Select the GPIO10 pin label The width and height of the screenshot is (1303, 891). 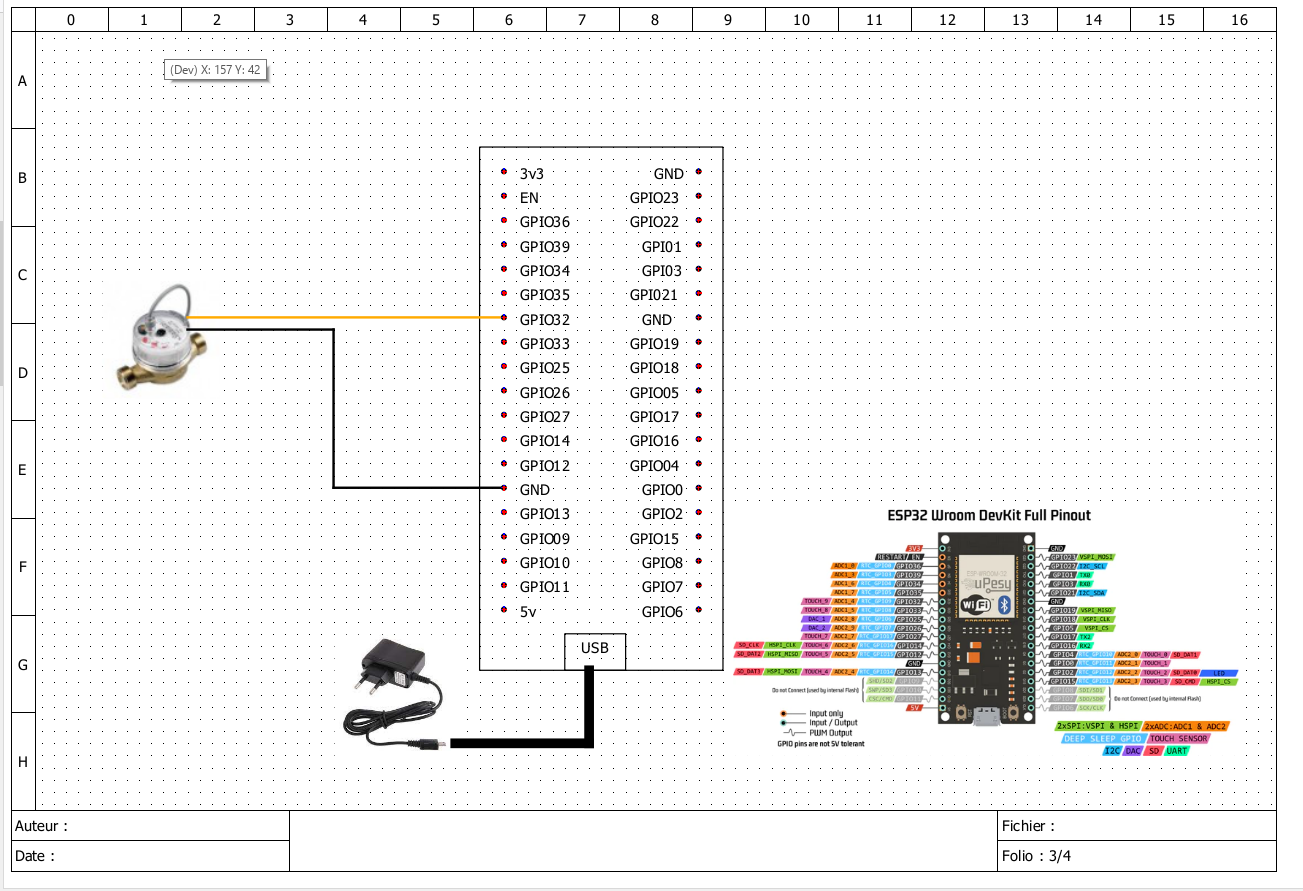click(544, 563)
